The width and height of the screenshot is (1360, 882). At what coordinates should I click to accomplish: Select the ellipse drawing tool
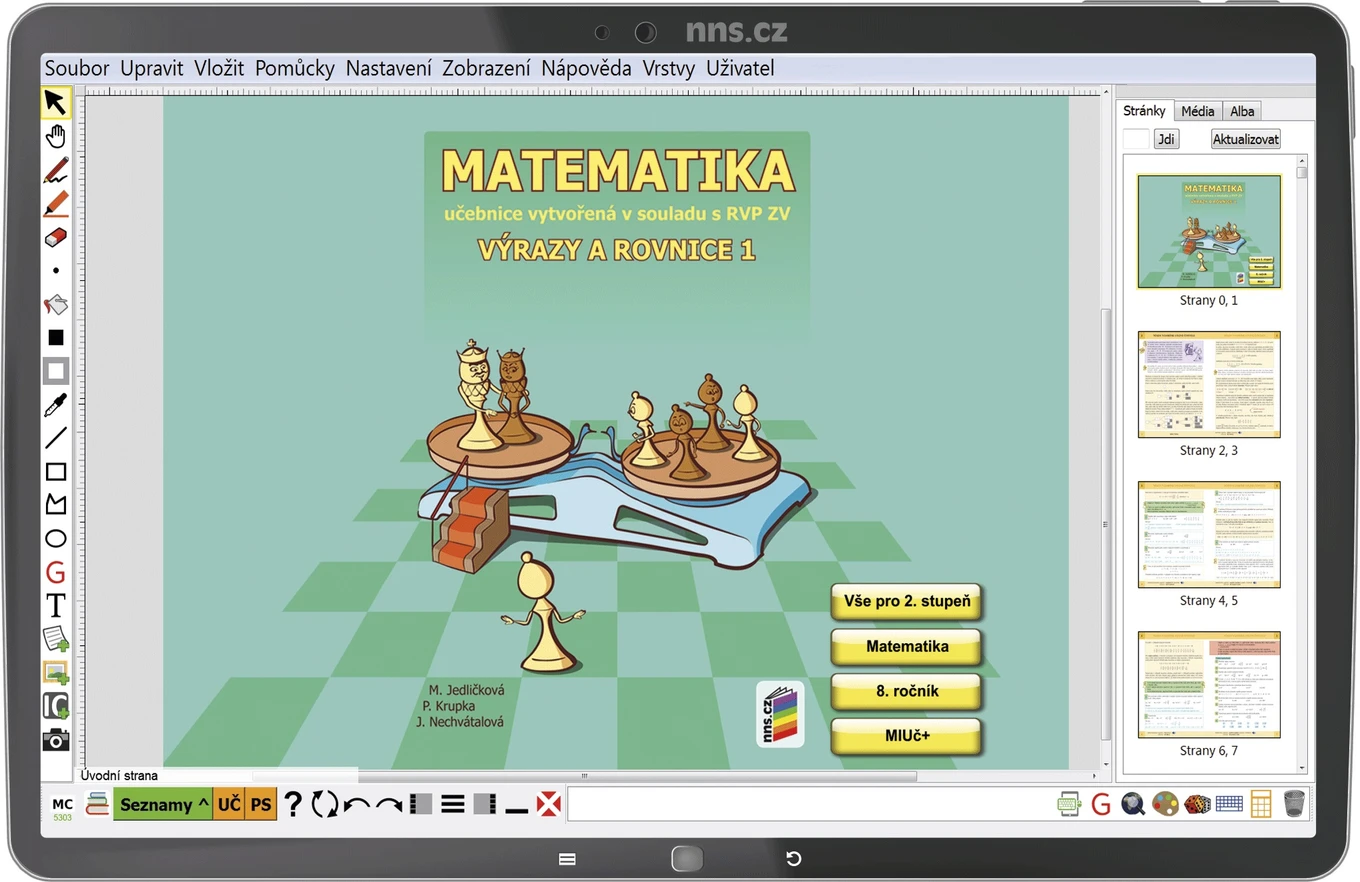click(56, 539)
